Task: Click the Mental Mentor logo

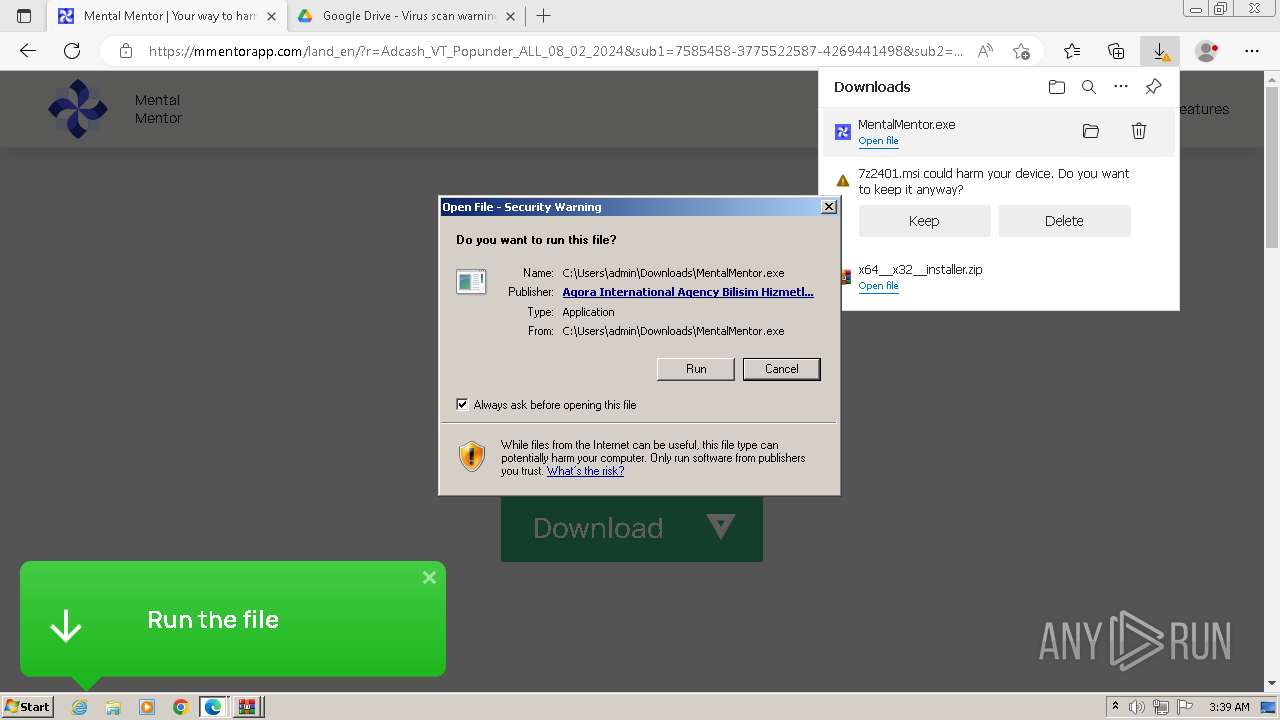Action: click(78, 109)
